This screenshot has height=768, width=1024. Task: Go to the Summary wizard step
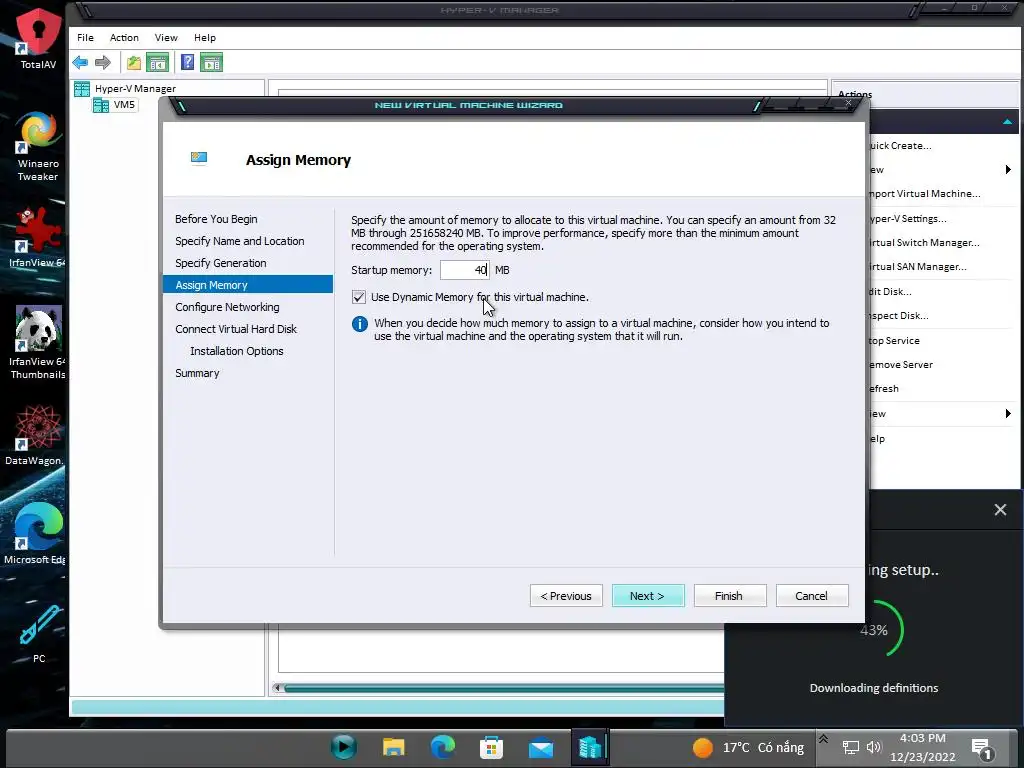point(197,373)
